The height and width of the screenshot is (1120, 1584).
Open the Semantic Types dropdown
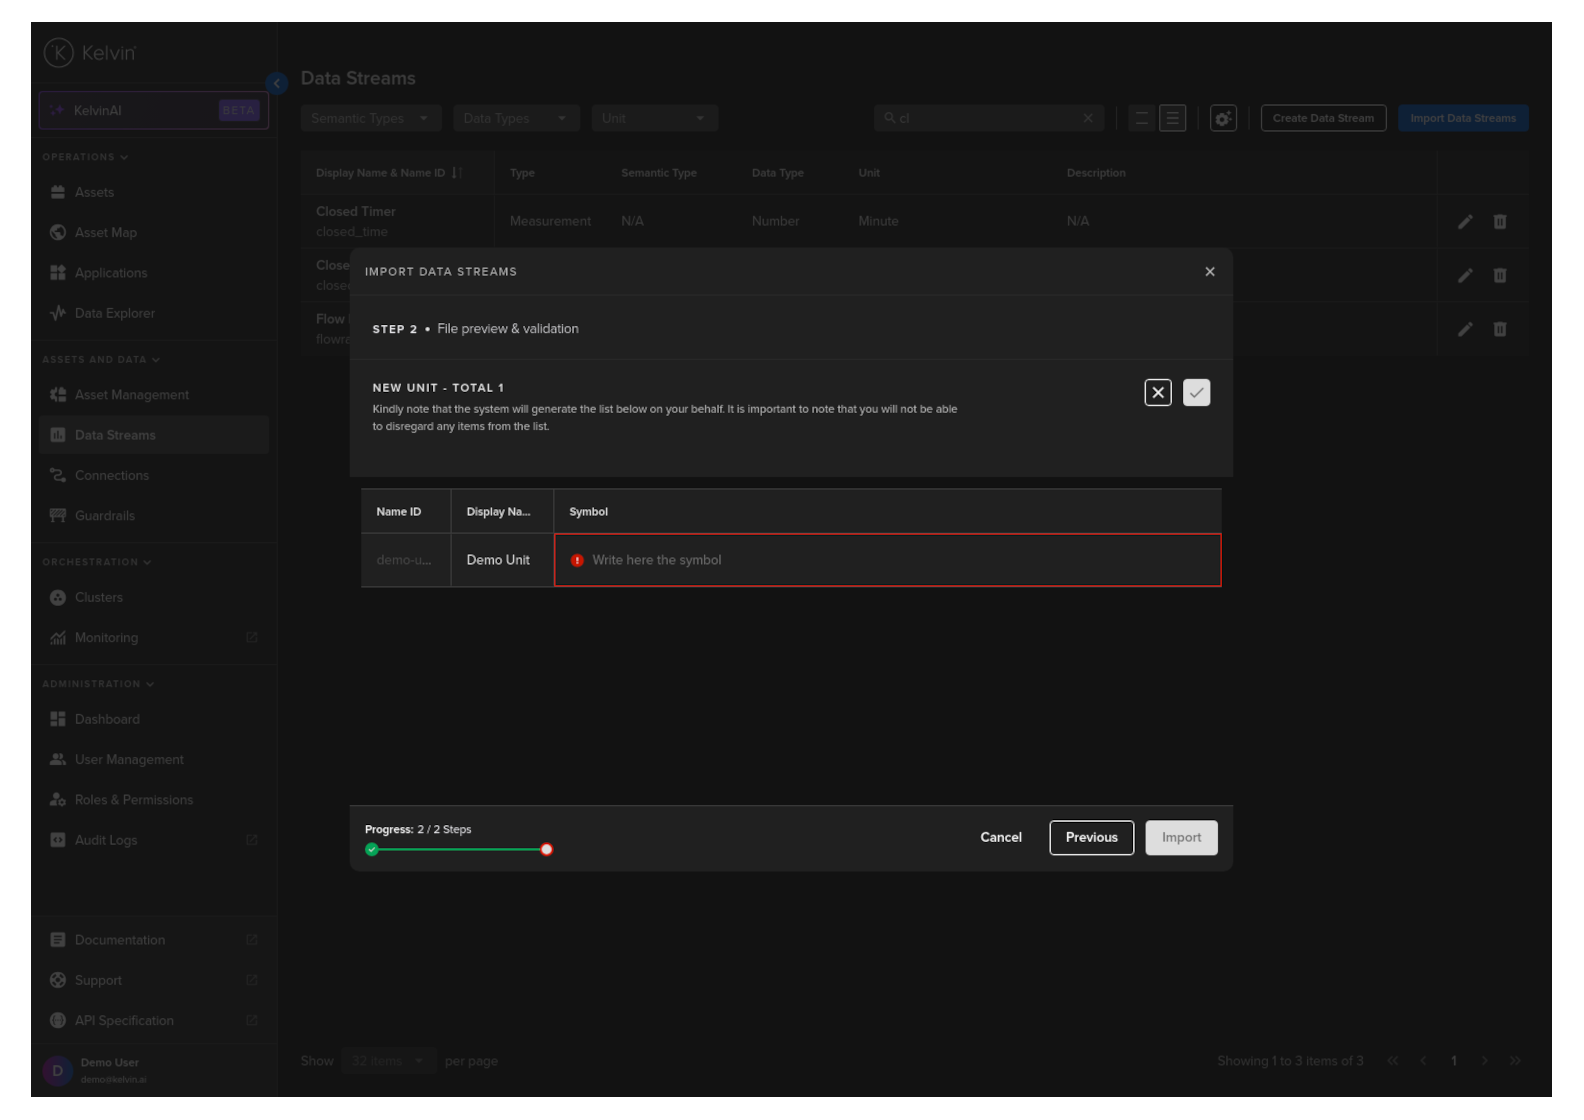pos(369,119)
